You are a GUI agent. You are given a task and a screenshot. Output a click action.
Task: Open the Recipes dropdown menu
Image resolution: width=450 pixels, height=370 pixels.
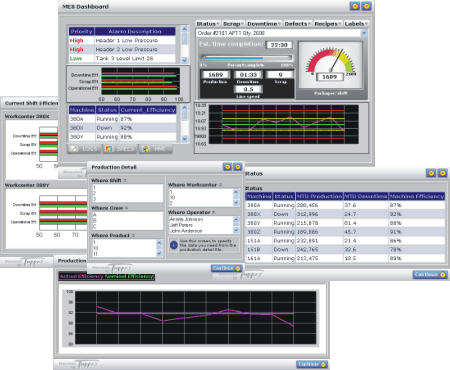coord(328,24)
